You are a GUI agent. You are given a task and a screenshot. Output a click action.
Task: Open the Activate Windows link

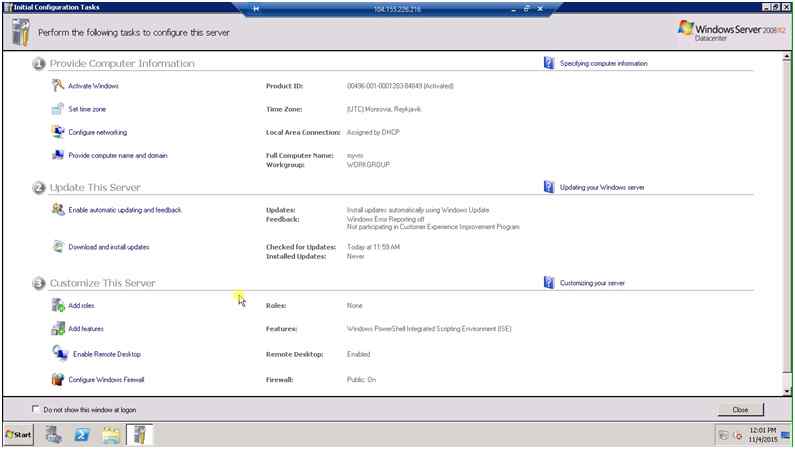tap(93, 86)
